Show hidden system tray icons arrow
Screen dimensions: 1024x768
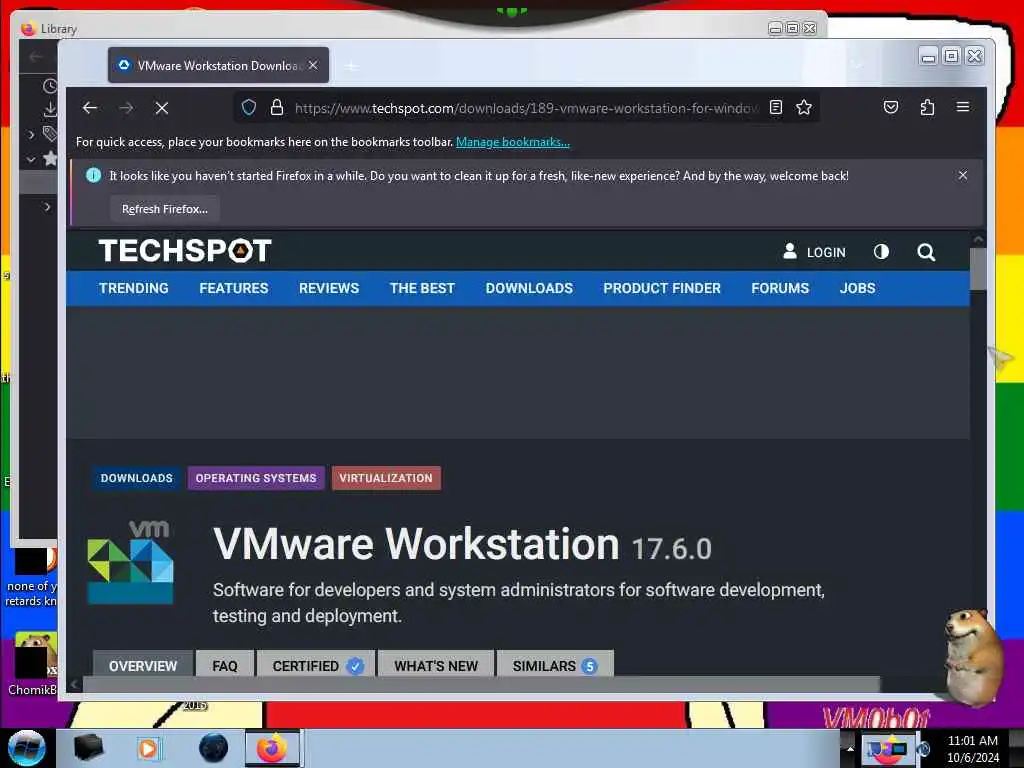click(850, 748)
